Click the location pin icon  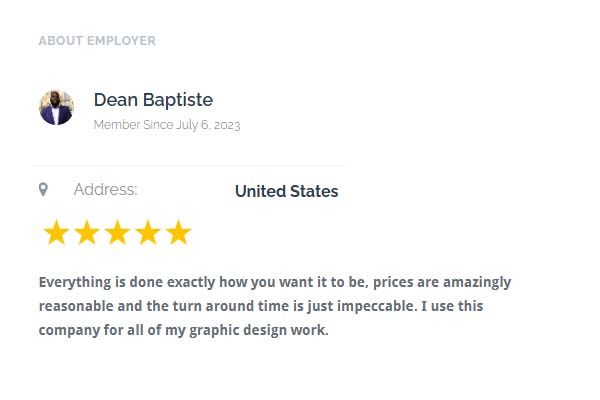pyautogui.click(x=43, y=189)
